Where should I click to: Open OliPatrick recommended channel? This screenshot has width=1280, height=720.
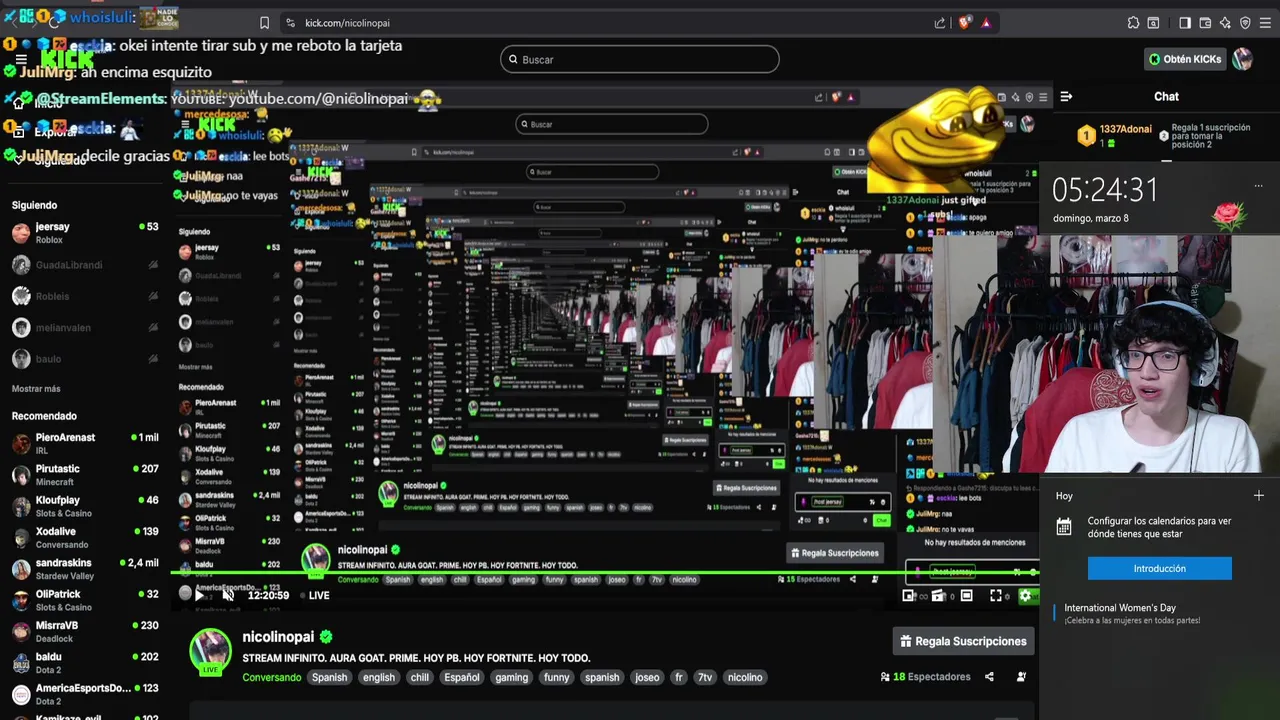[85, 600]
